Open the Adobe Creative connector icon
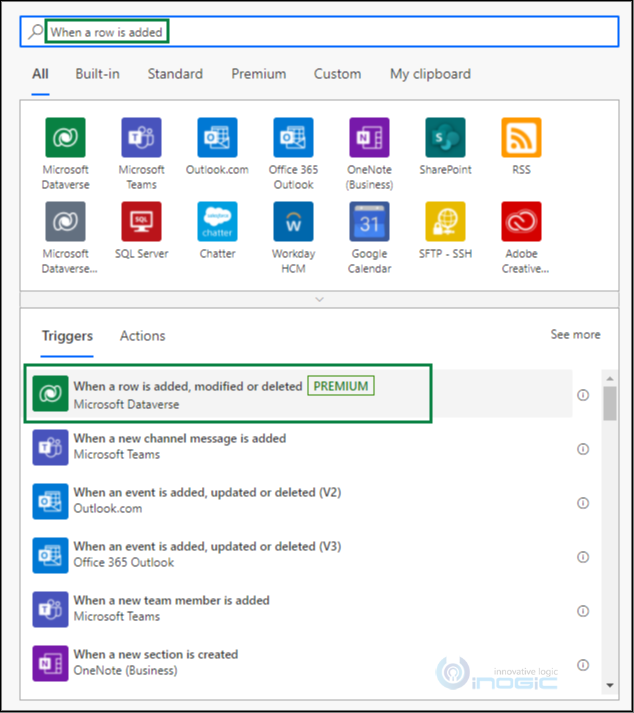Viewport: 634px width, 713px height. coord(521,222)
